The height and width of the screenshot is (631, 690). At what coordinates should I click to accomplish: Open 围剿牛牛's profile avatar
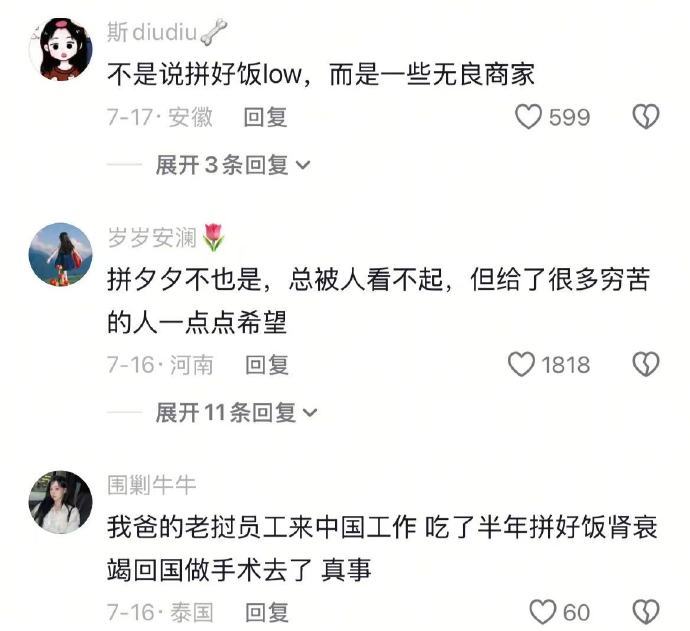point(61,502)
